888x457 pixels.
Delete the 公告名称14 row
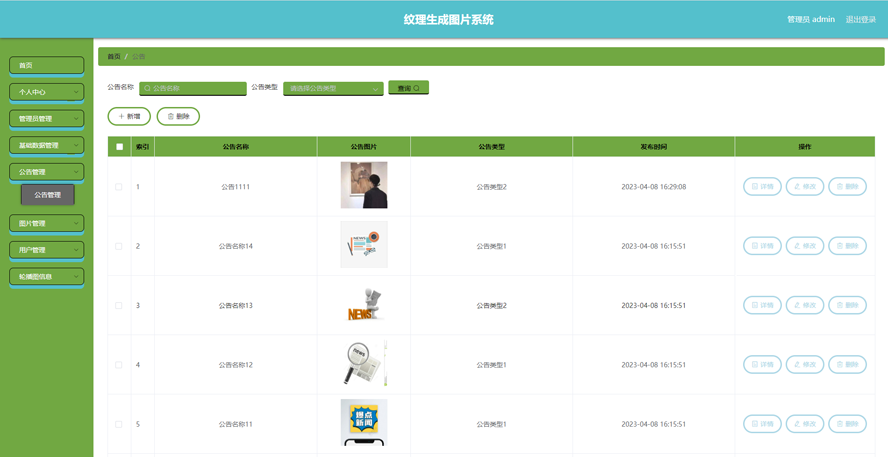pyautogui.click(x=847, y=246)
